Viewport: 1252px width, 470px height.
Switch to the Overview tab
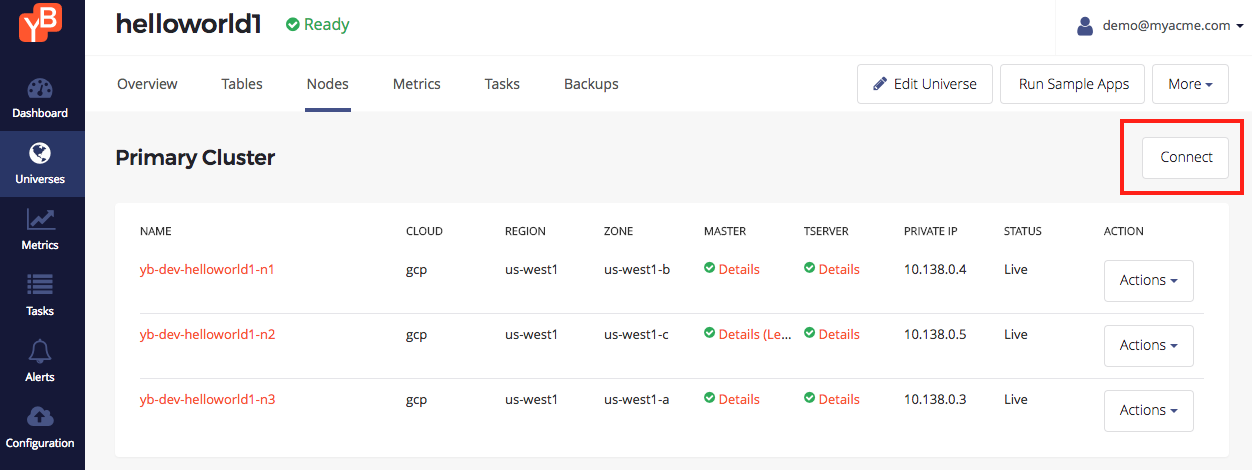tap(147, 84)
